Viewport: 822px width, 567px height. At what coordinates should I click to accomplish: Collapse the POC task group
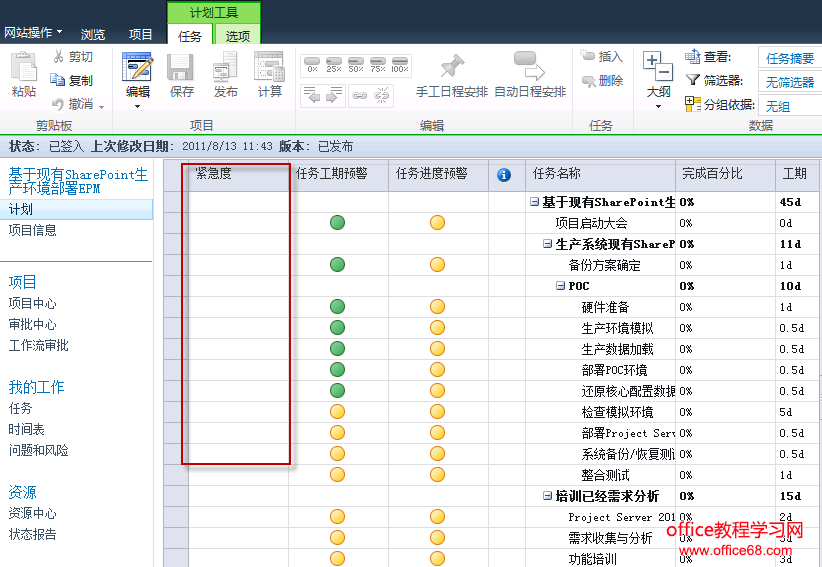coord(561,286)
